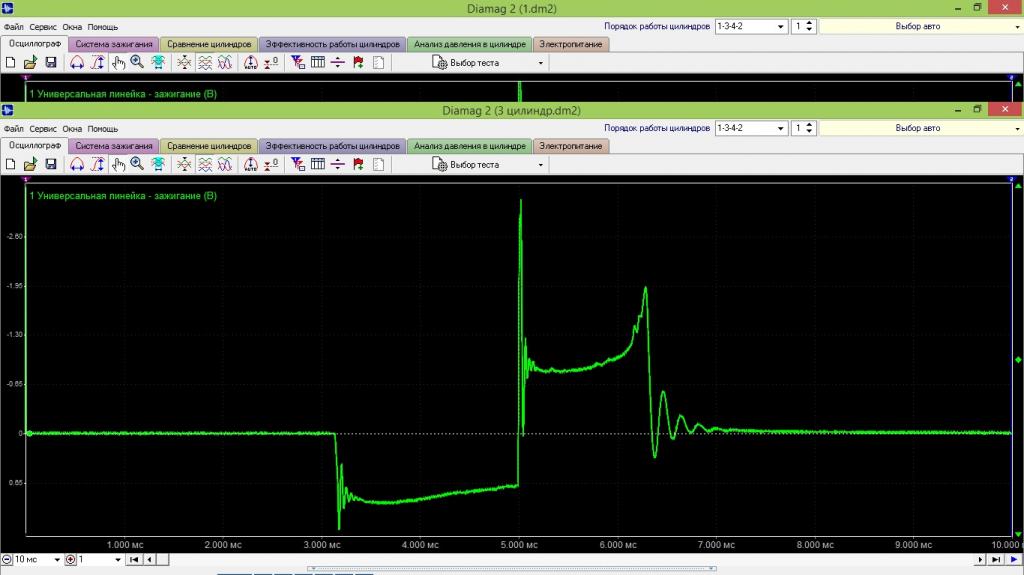Decrease time scale with the minus button
Image resolution: width=1024 pixels, height=575 pixels.
(x=7, y=559)
